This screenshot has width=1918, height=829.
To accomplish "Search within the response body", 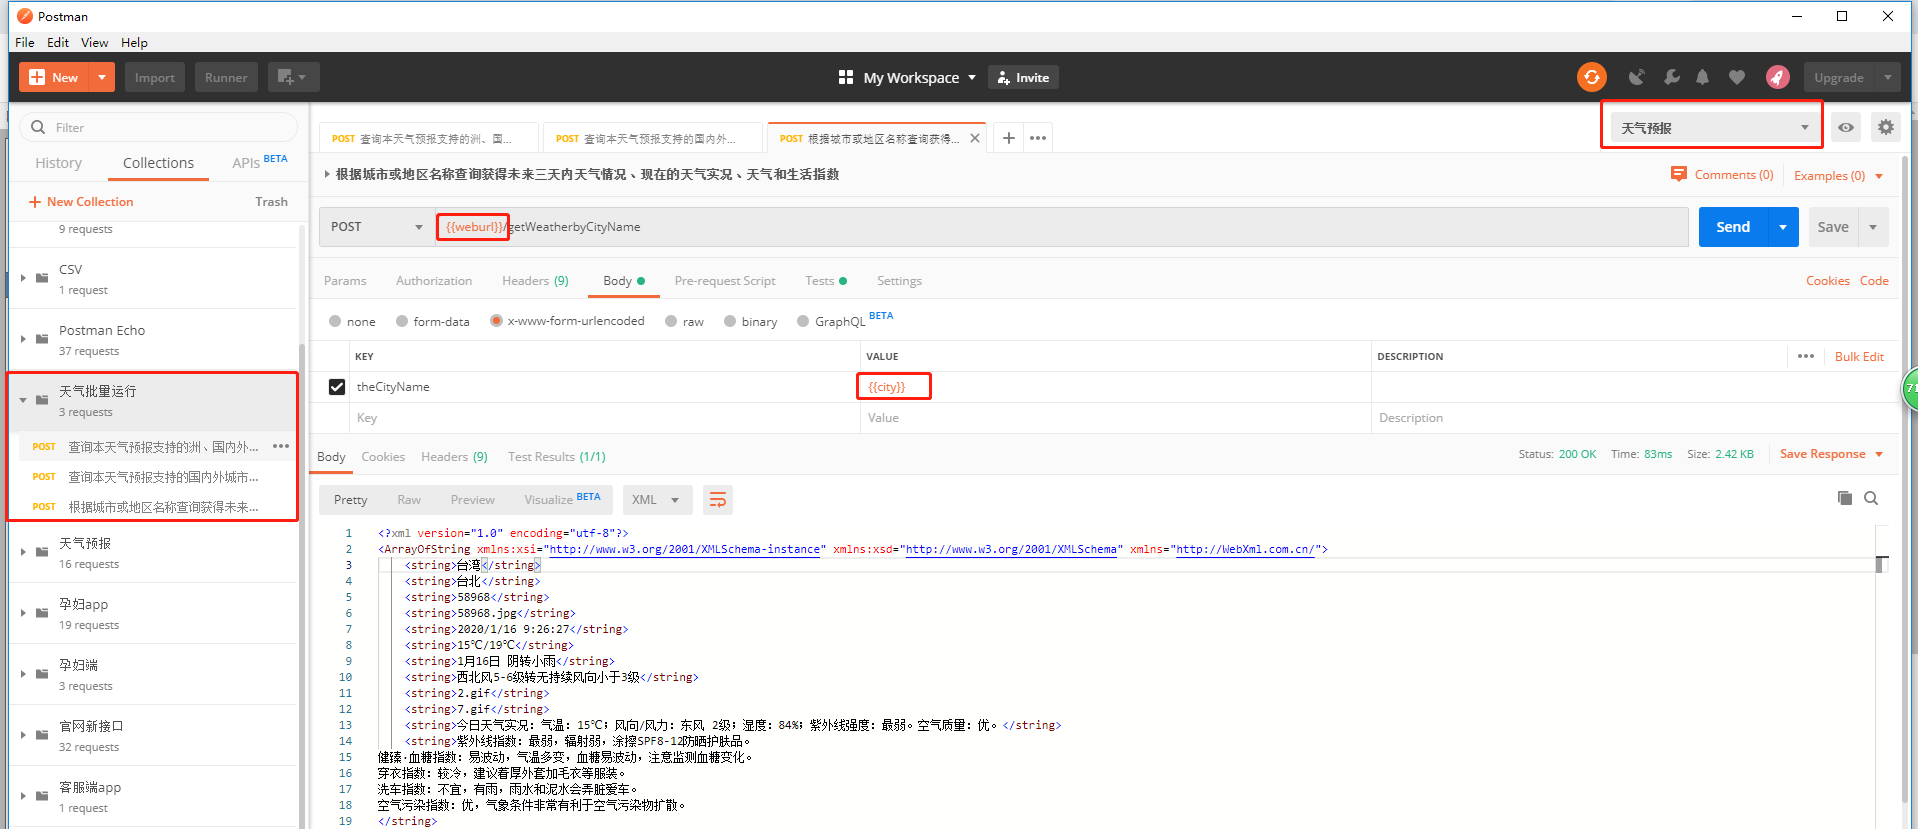I will [x=1871, y=498].
